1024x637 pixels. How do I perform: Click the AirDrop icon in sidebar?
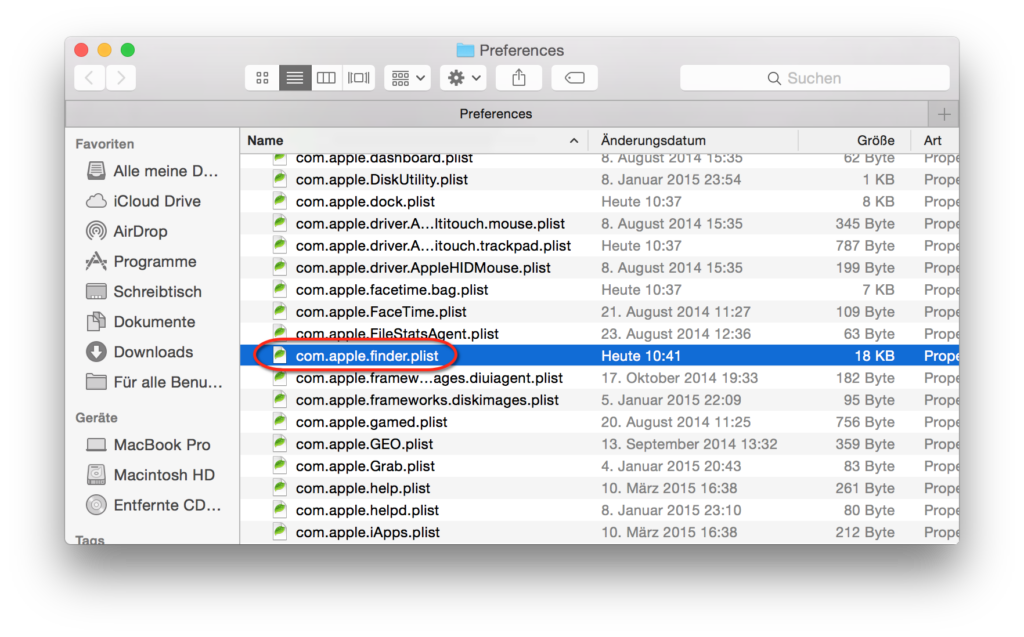pyautogui.click(x=96, y=231)
